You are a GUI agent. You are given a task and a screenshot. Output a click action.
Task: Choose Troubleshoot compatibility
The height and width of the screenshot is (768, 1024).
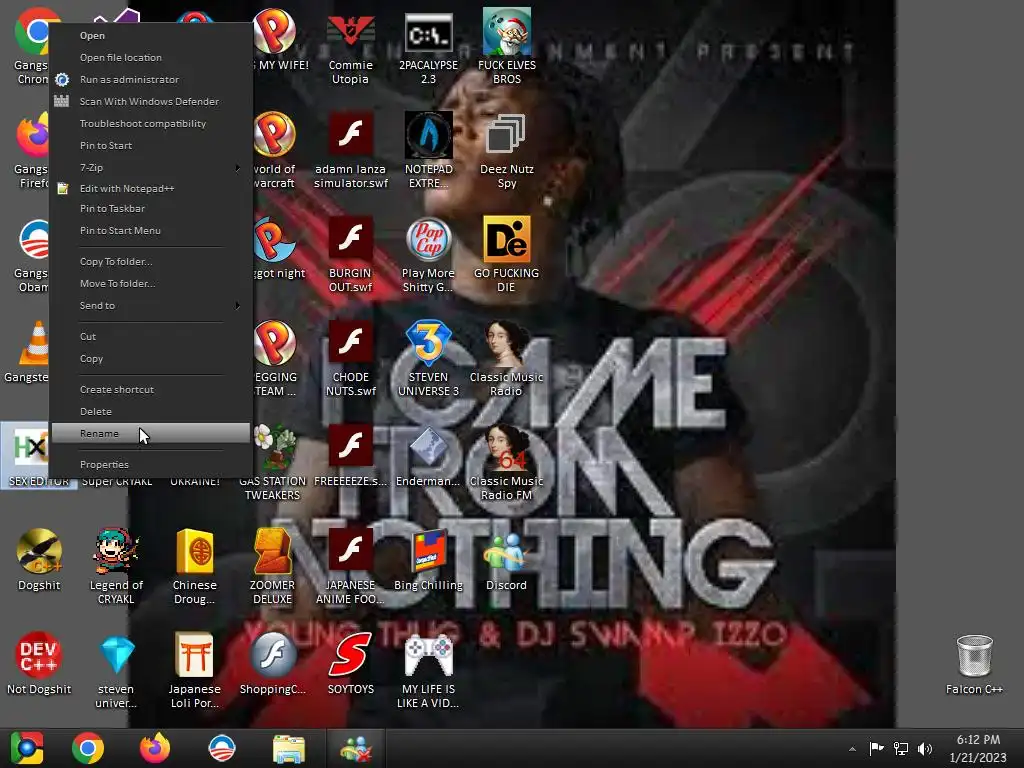click(x=151, y=123)
